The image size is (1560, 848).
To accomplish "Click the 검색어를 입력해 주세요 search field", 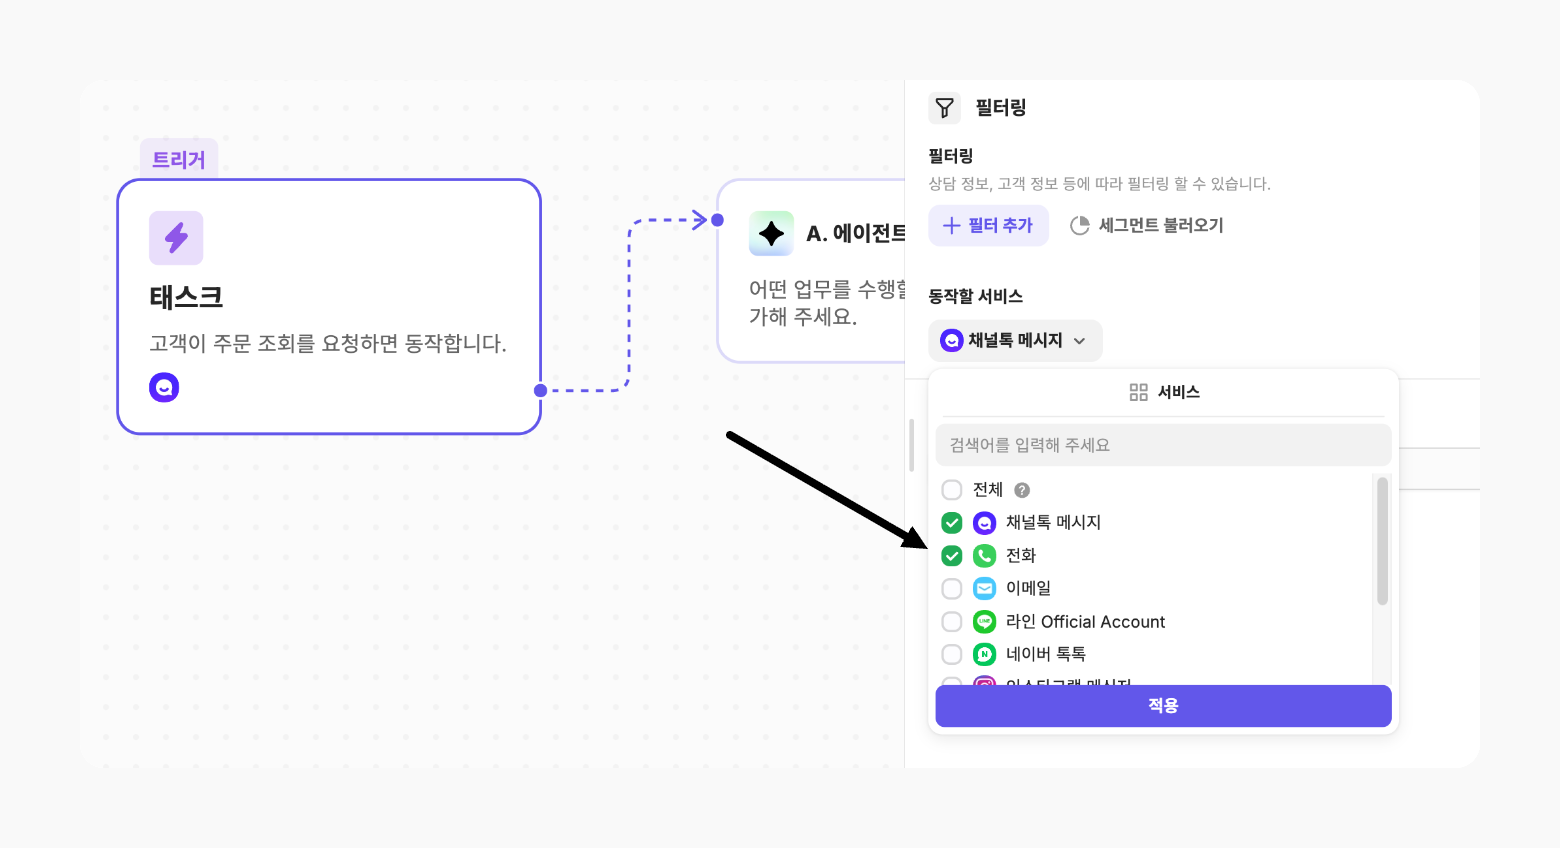I will (x=1163, y=445).
